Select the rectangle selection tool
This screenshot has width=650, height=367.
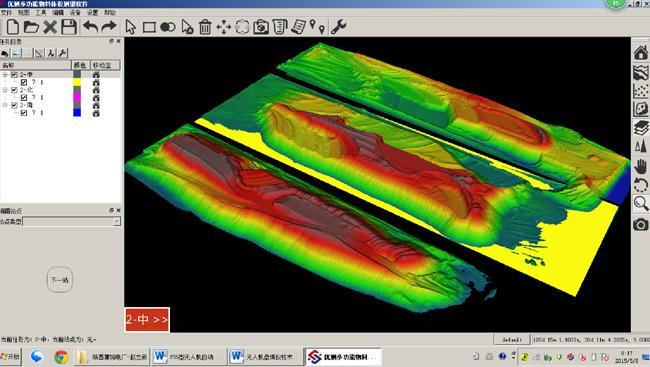point(149,27)
